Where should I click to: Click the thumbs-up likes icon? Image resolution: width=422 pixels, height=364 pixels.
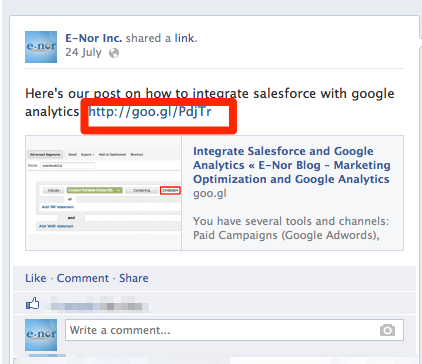(32, 303)
